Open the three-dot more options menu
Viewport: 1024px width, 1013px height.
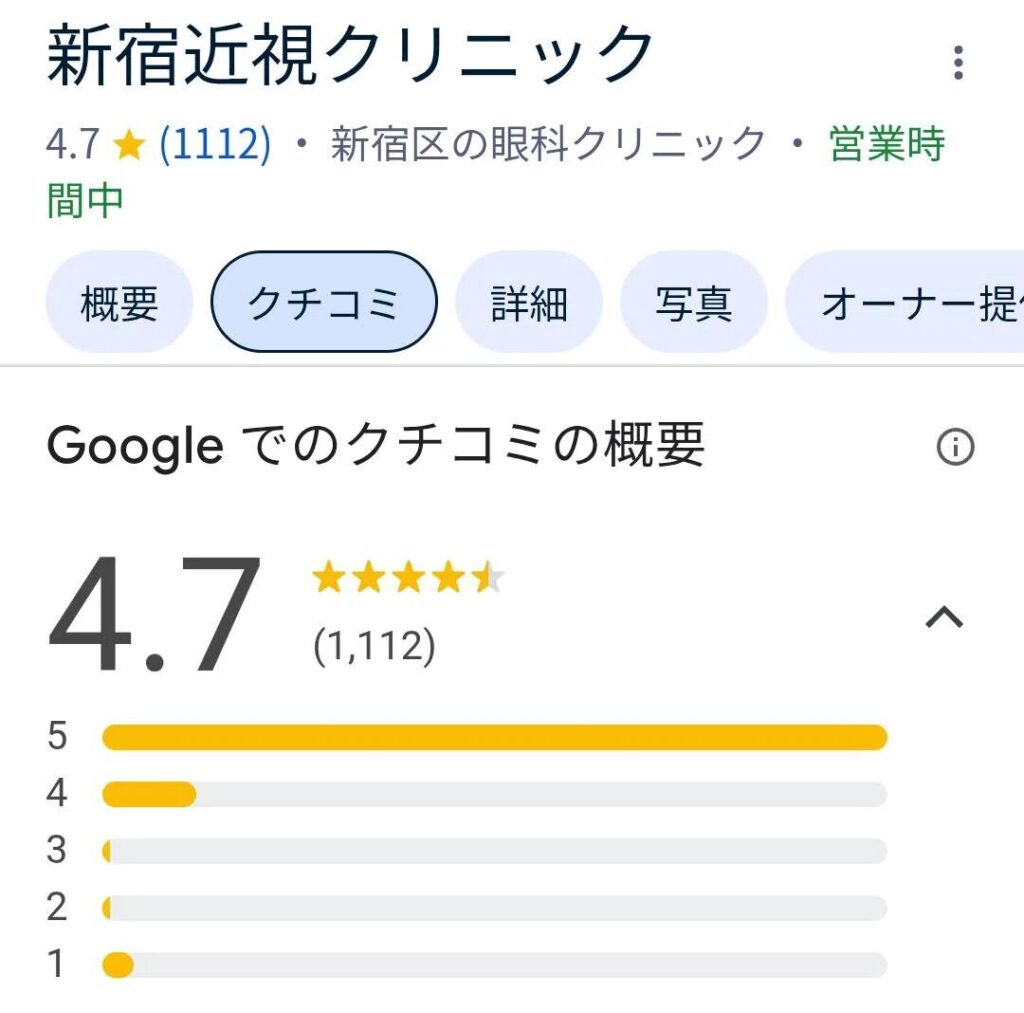(958, 63)
